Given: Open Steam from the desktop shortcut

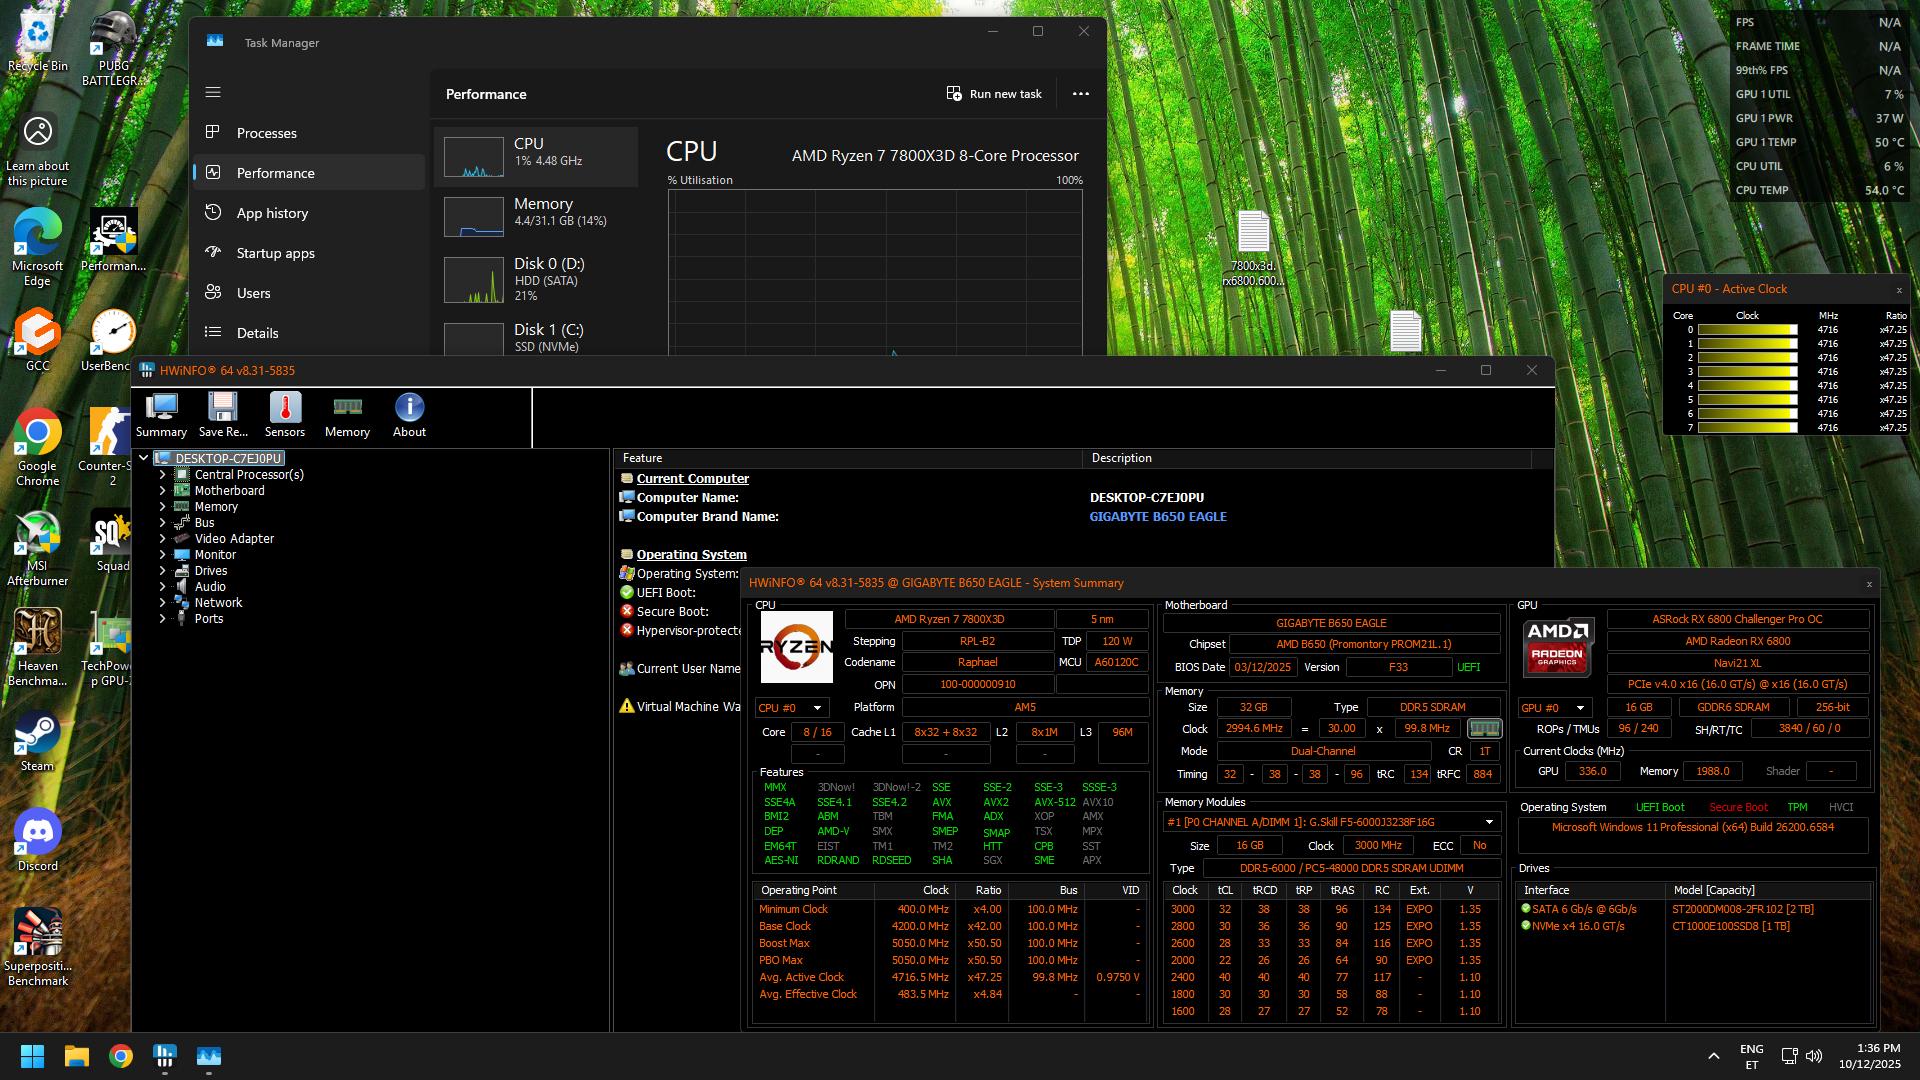Looking at the screenshot, I should tap(37, 740).
